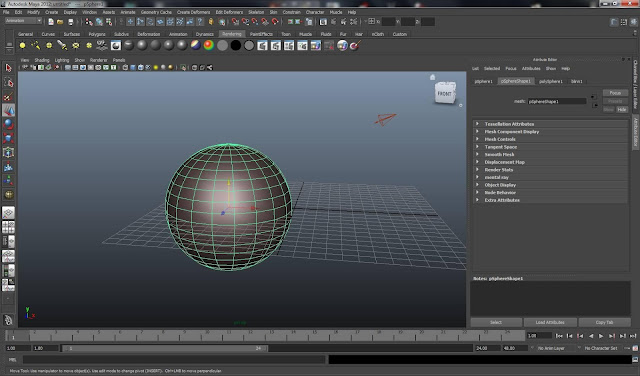Select the Lasso tool in toolbox
The image size is (640, 376).
click(8, 82)
